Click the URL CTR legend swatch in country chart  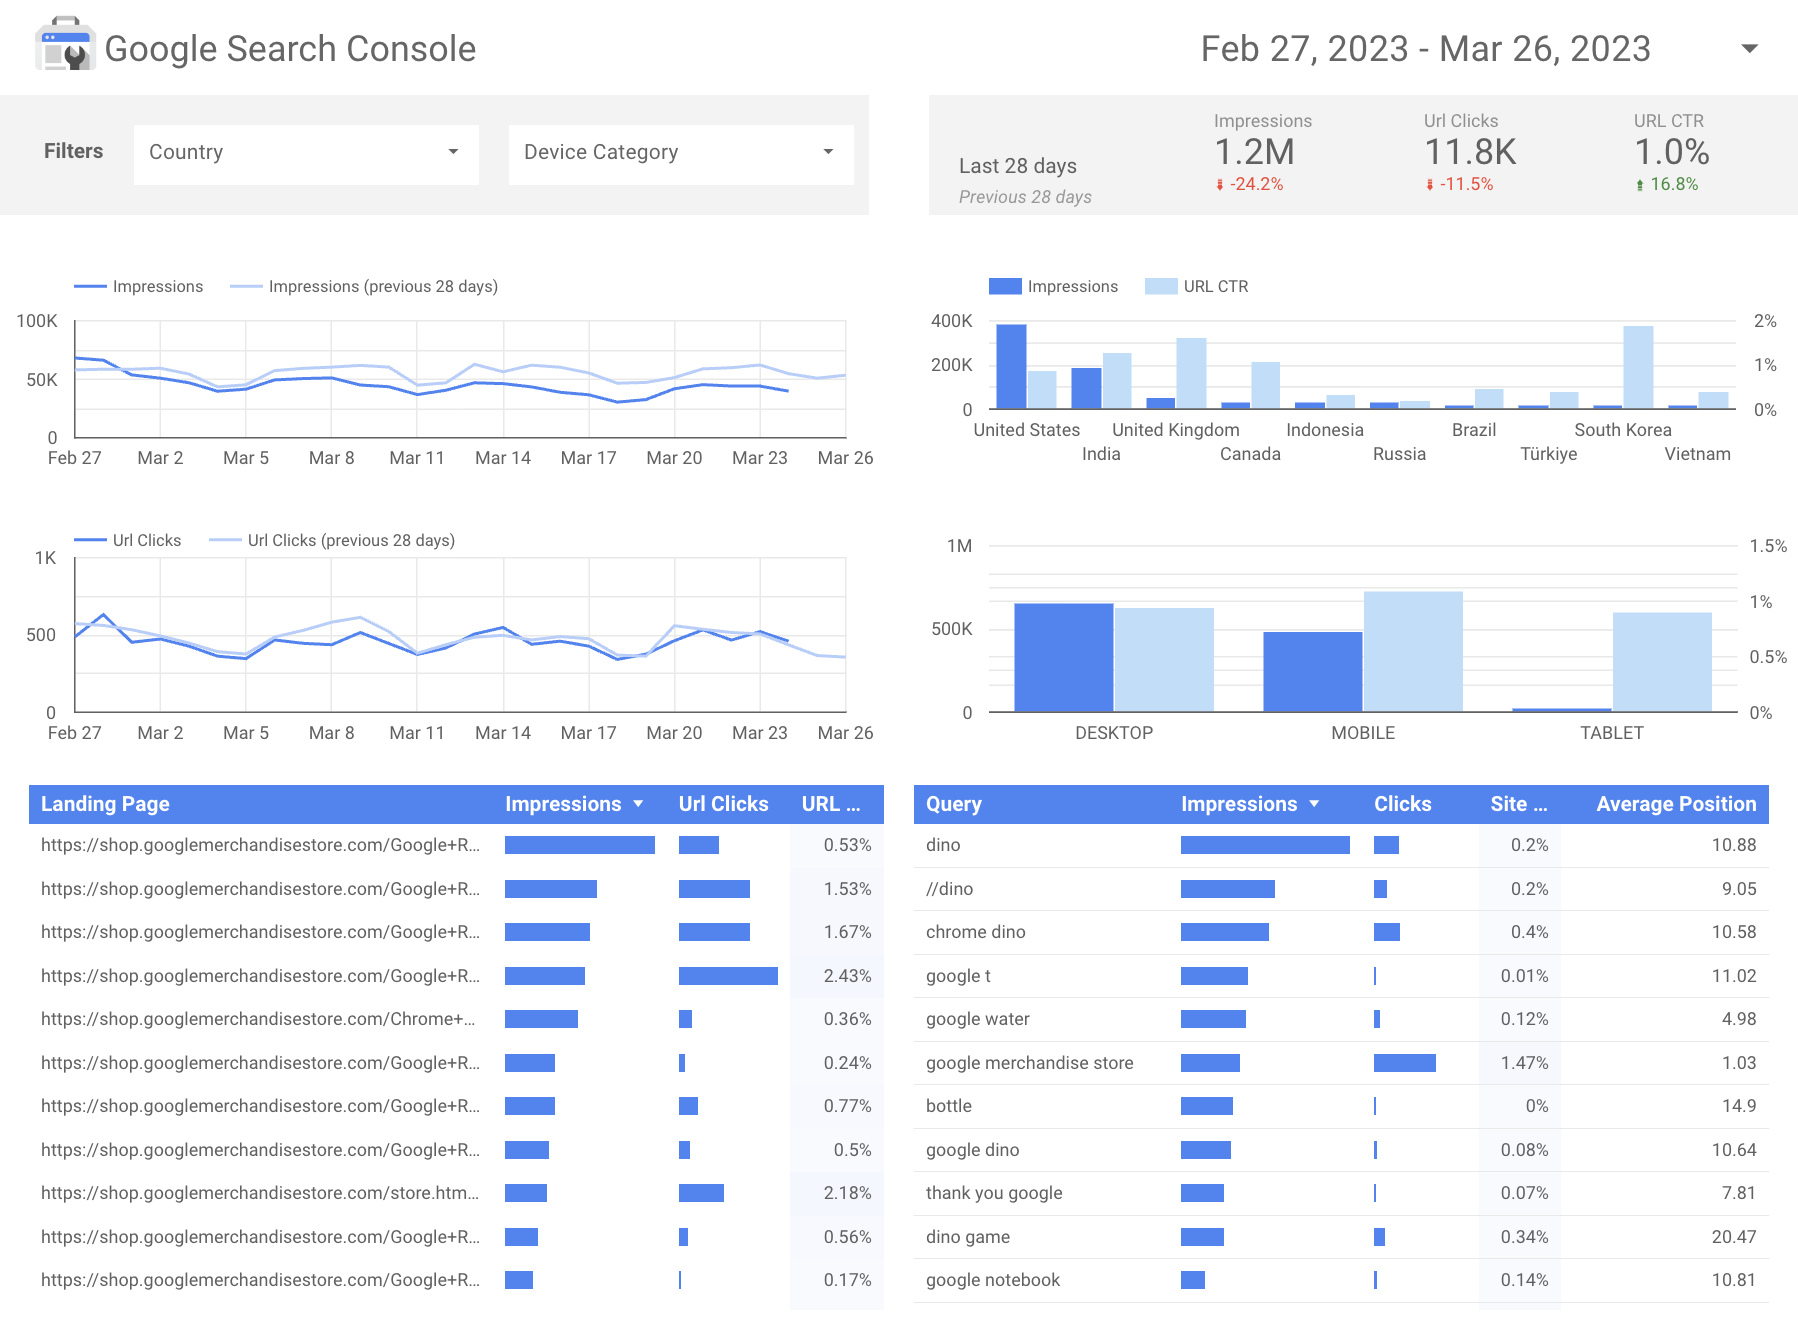[x=1161, y=287]
